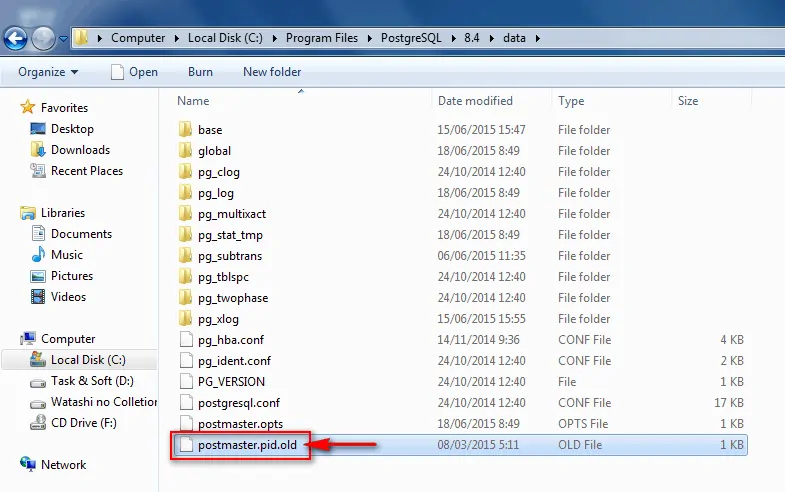The image size is (785, 492).
Task: Select the pg_multixact folder icon
Action: (x=185, y=213)
